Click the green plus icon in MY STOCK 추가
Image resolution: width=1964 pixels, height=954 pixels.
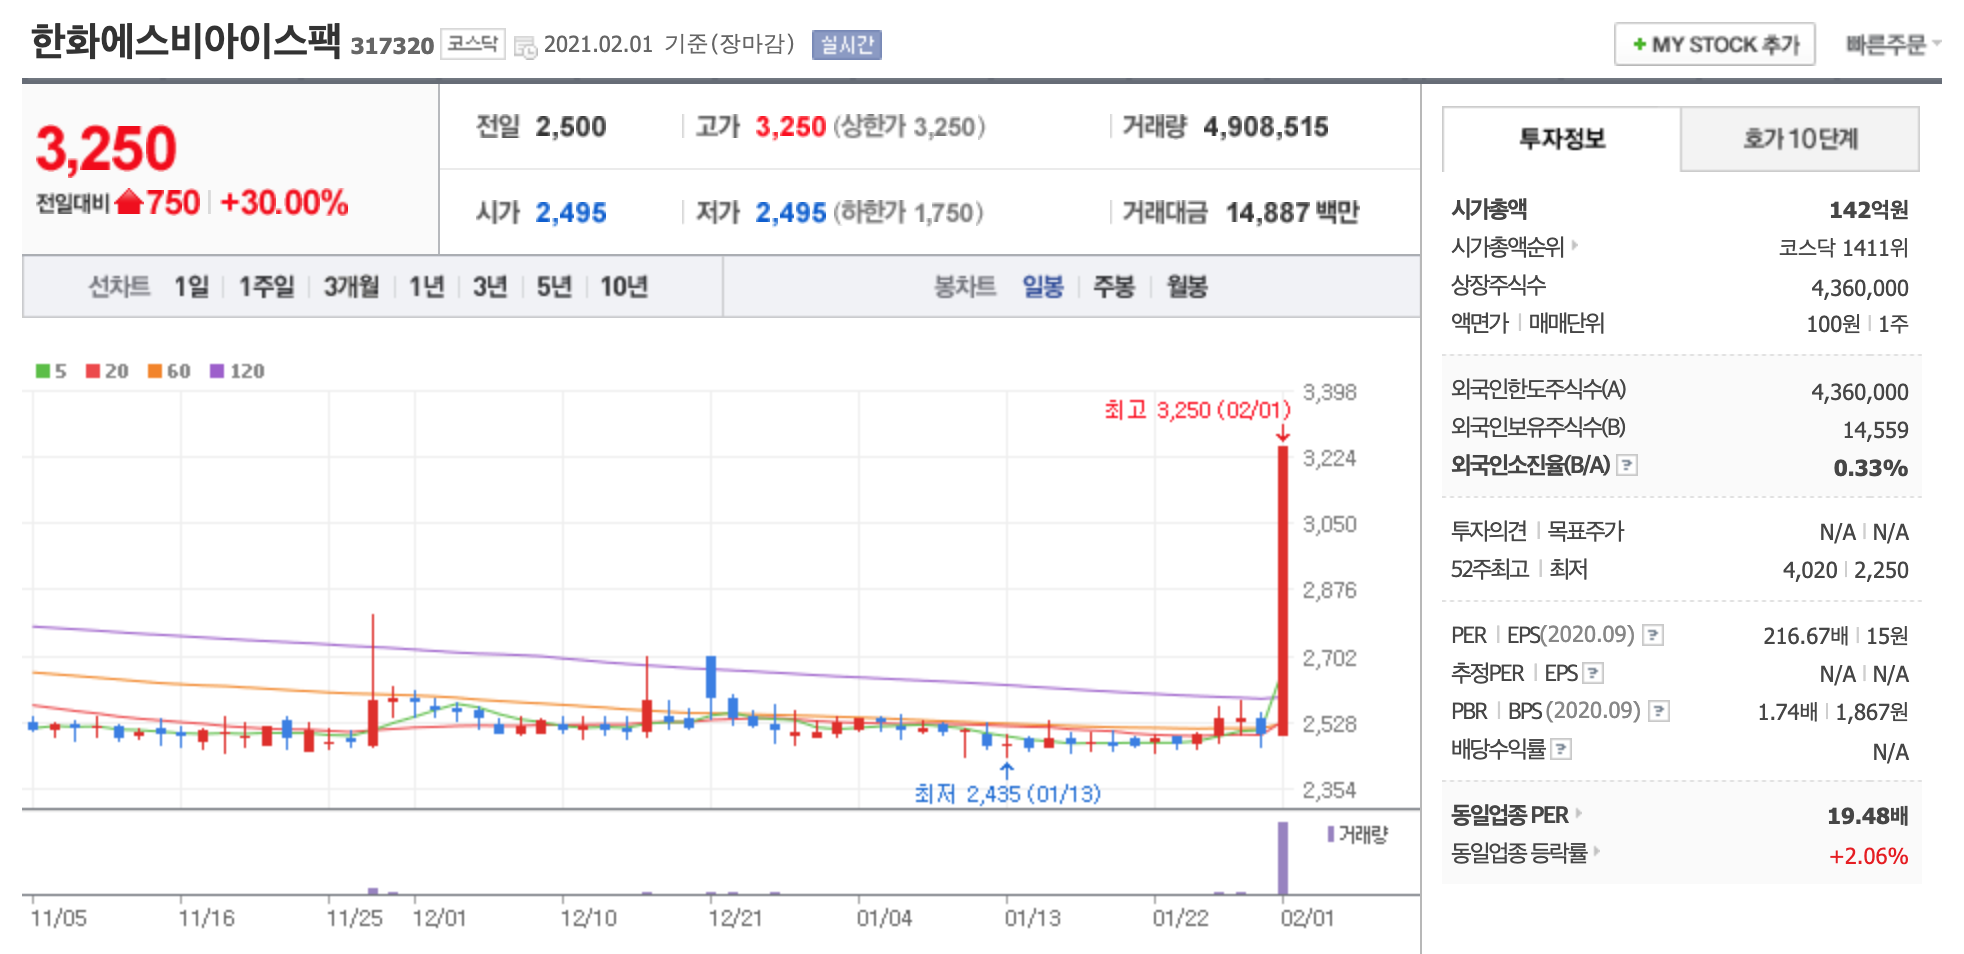[x=1639, y=45]
